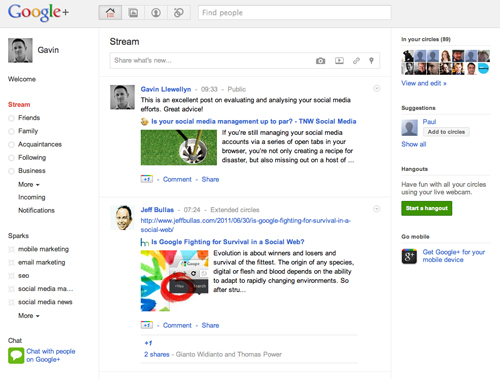Click Paul's suggestion avatar

[410, 127]
